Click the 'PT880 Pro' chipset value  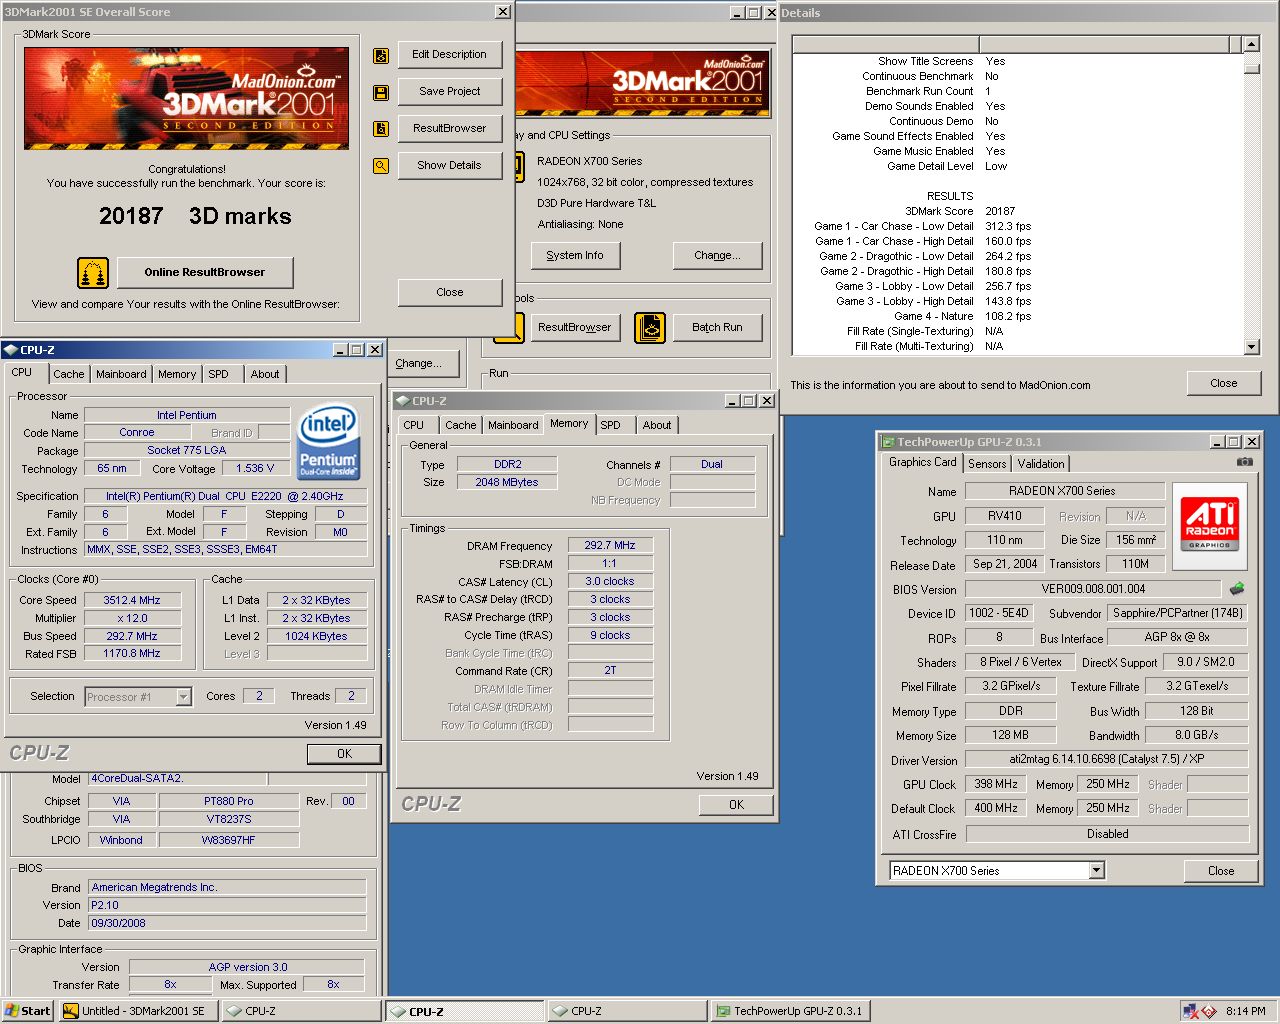pos(229,802)
